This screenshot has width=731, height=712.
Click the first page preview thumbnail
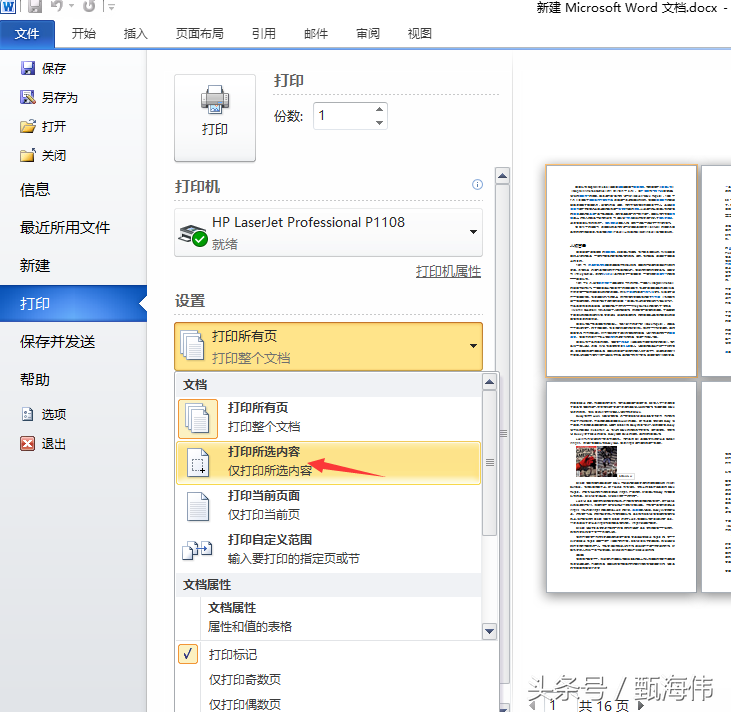point(621,270)
